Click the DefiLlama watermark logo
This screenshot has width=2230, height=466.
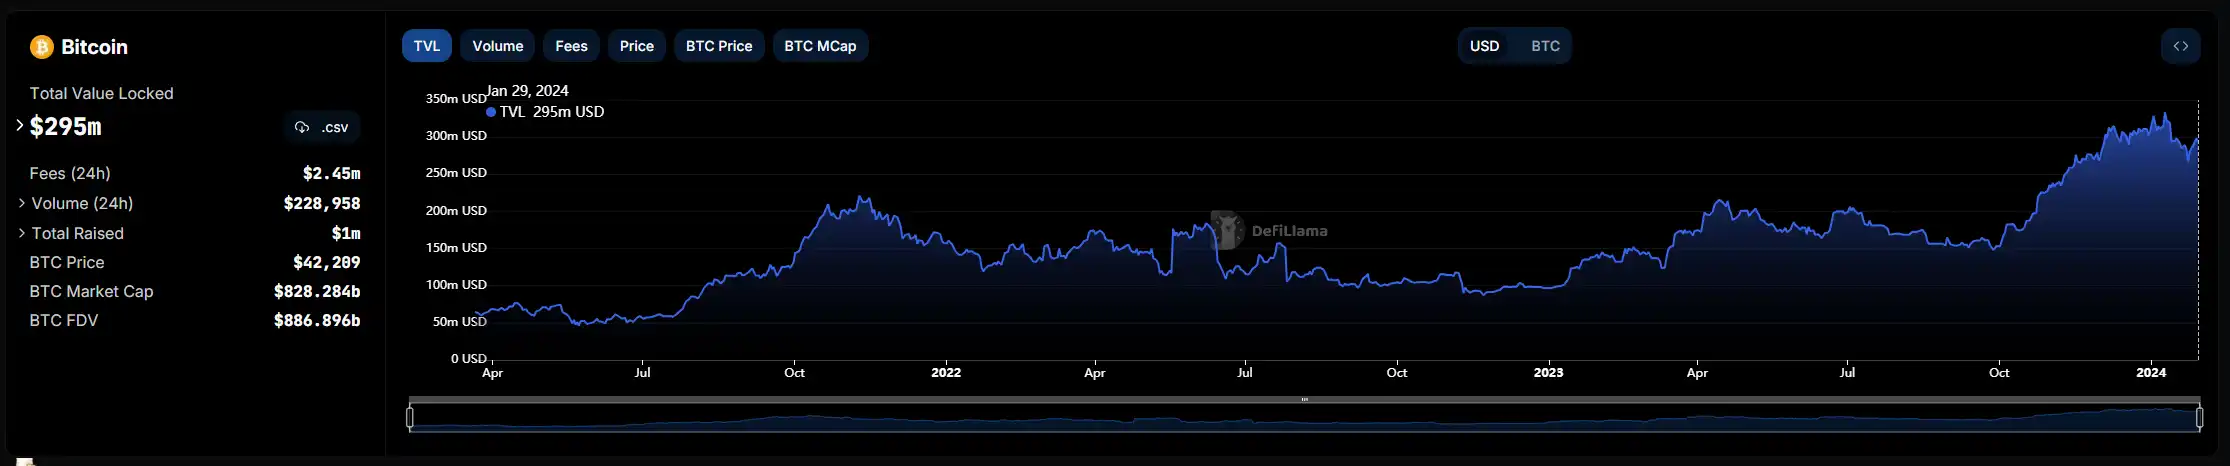tap(1228, 230)
